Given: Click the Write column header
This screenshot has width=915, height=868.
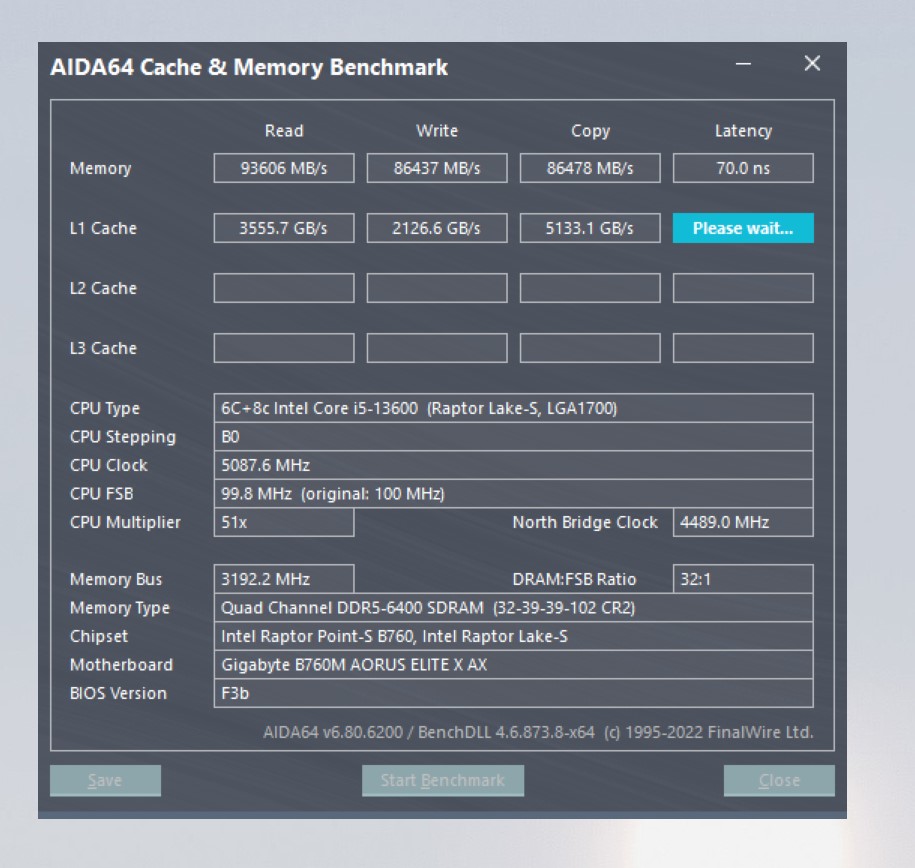Looking at the screenshot, I should [436, 131].
